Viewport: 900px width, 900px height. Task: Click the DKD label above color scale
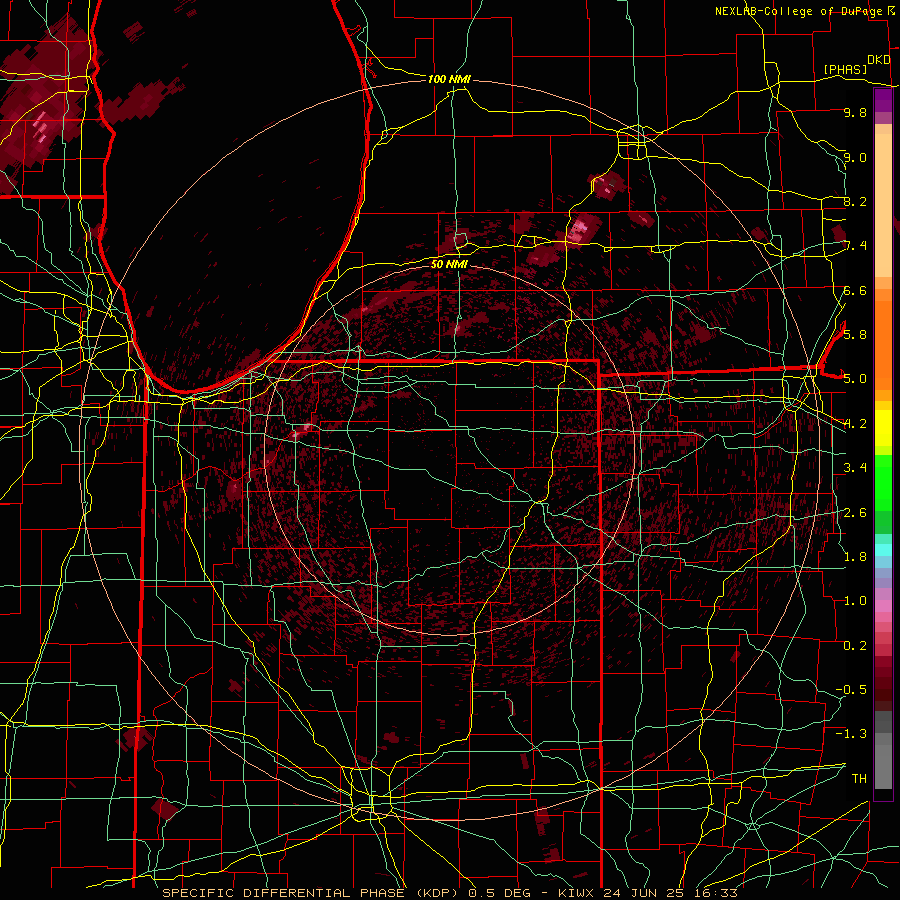coord(878,60)
